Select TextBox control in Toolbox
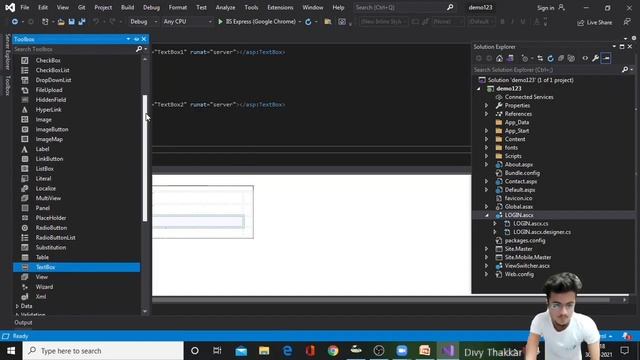Screen dimensions: 640x360 click(76, 267)
